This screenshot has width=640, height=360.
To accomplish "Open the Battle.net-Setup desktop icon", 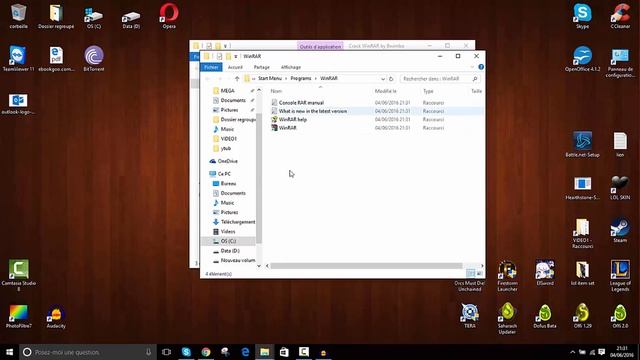I will point(582,144).
